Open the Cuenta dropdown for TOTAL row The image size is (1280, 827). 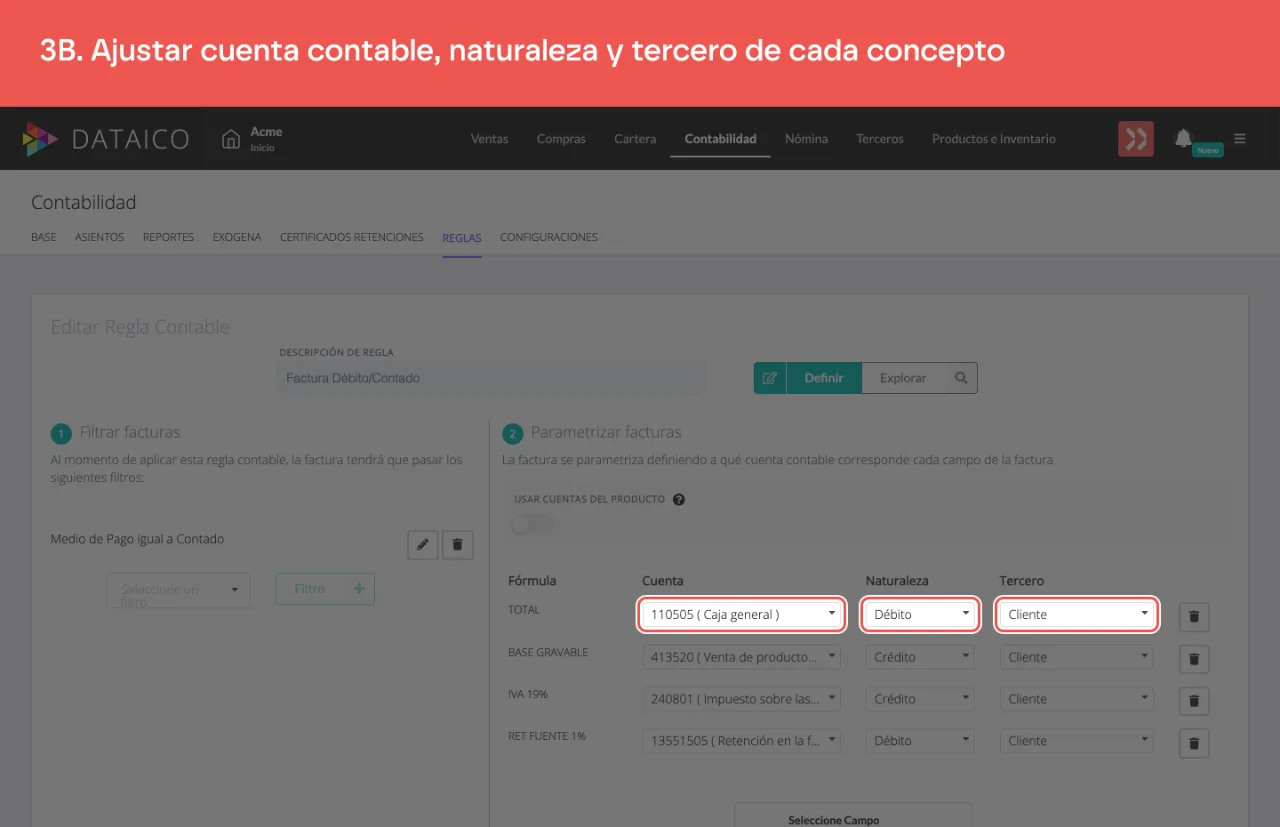click(x=742, y=614)
